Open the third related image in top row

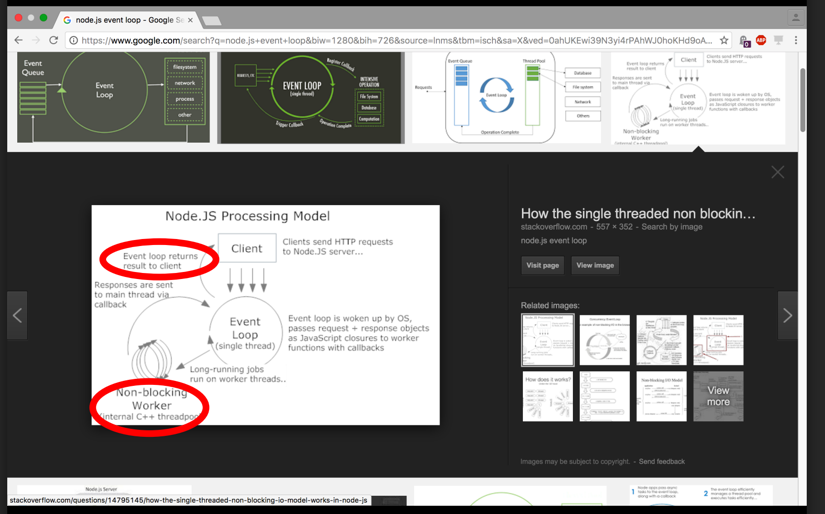(661, 340)
